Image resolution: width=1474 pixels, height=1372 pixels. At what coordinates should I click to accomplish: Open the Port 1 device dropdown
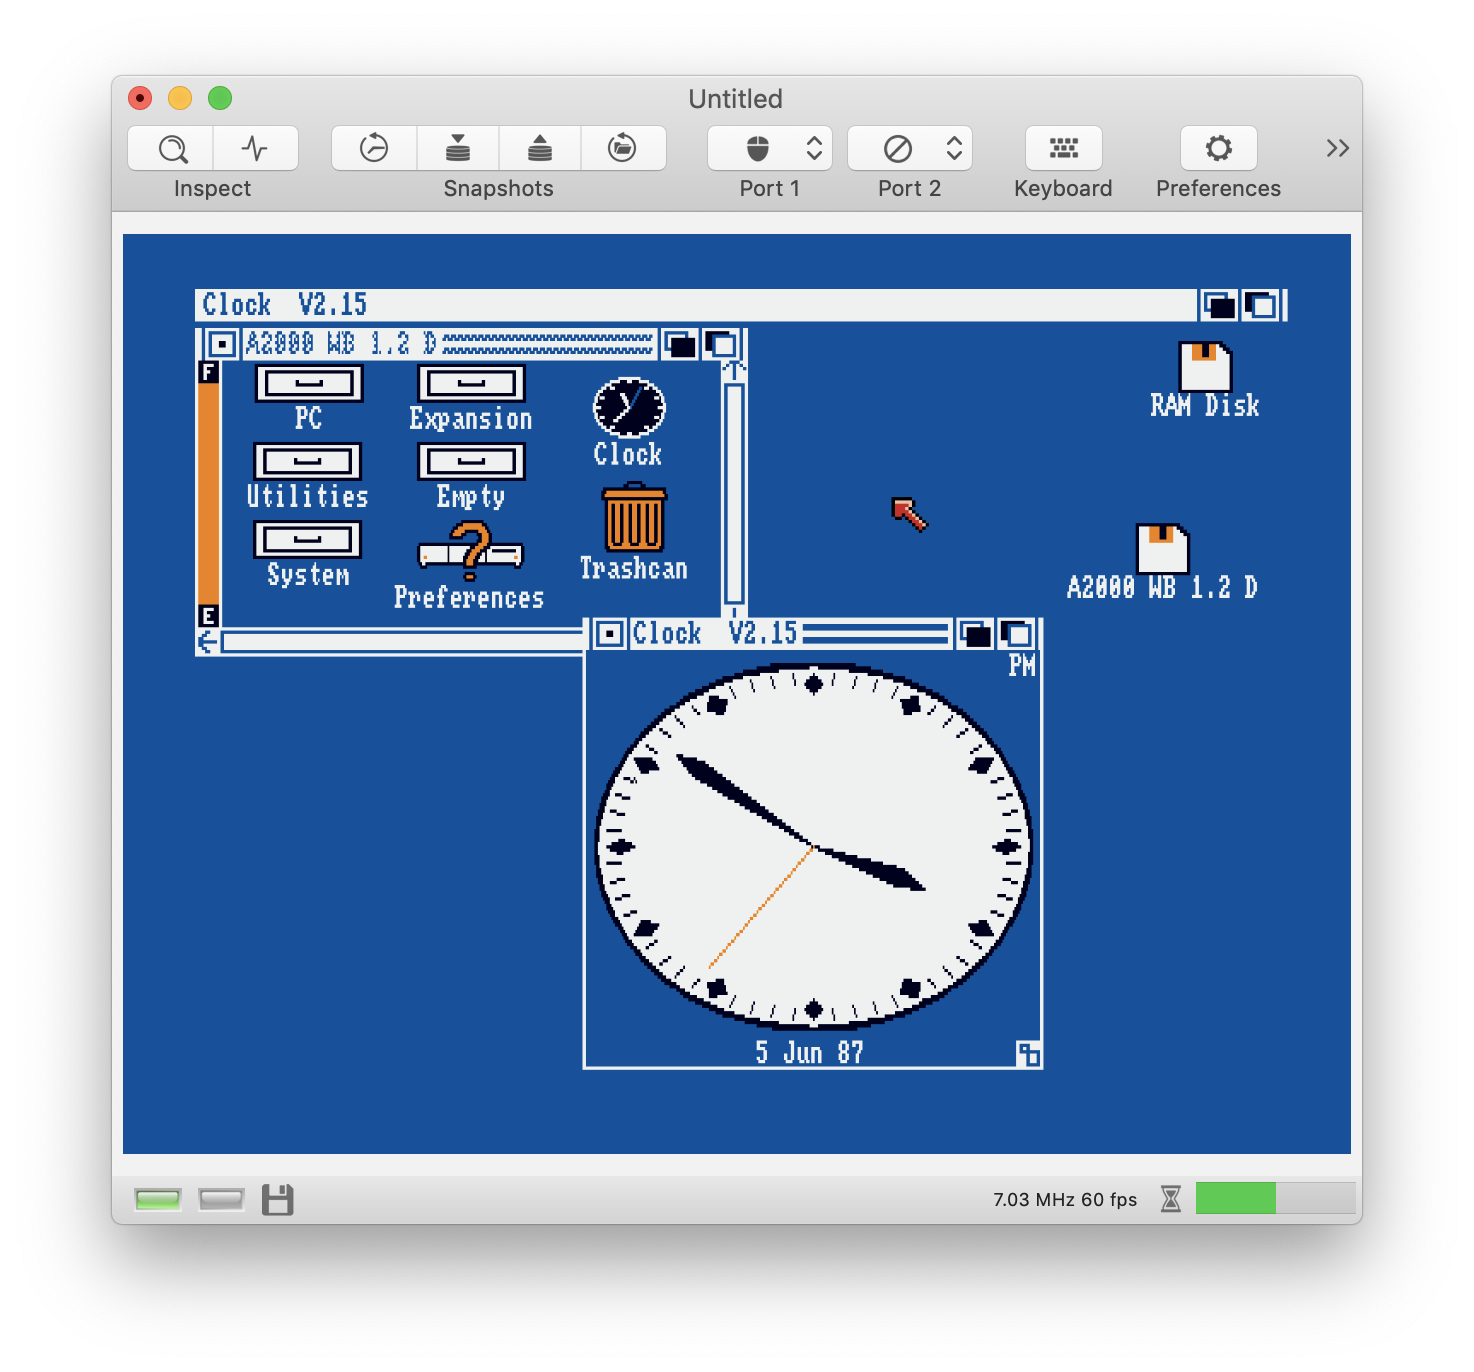point(770,148)
